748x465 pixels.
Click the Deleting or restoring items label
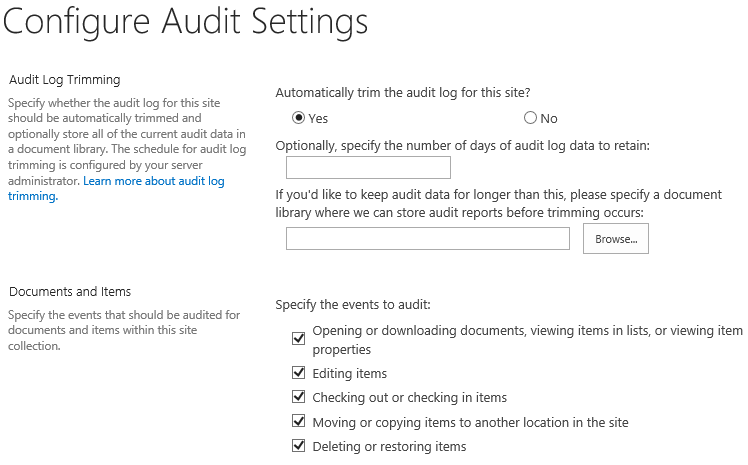(x=389, y=446)
